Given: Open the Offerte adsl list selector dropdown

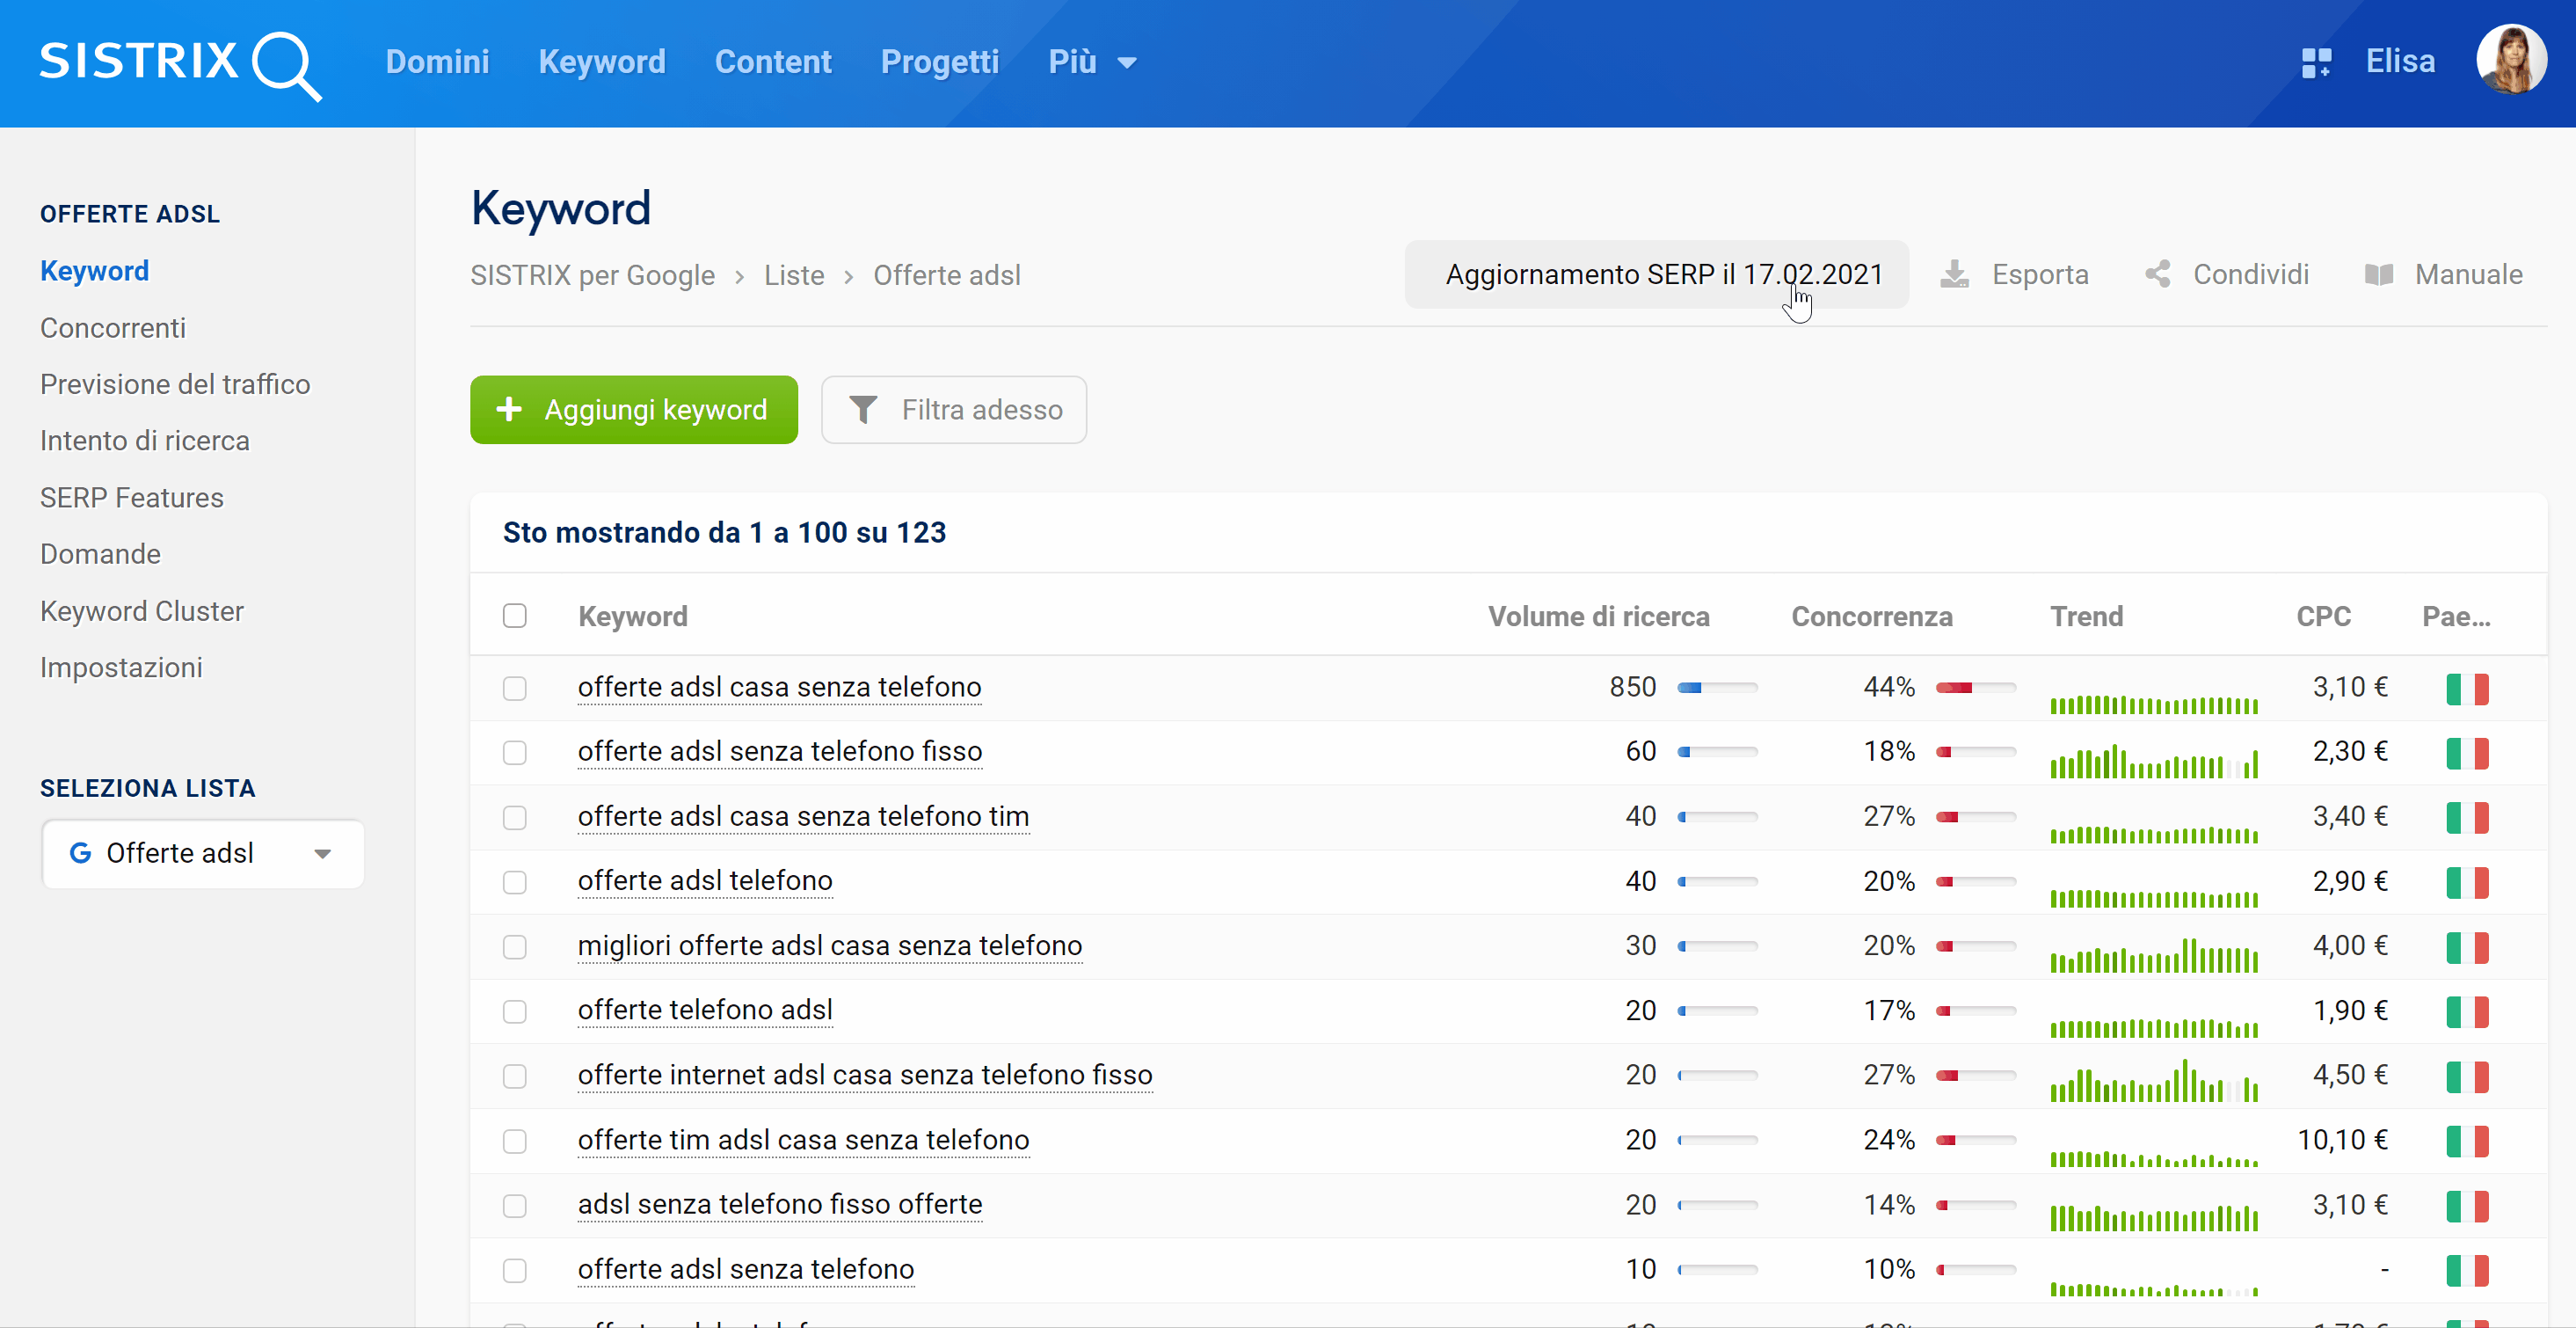Looking at the screenshot, I should pos(203,853).
